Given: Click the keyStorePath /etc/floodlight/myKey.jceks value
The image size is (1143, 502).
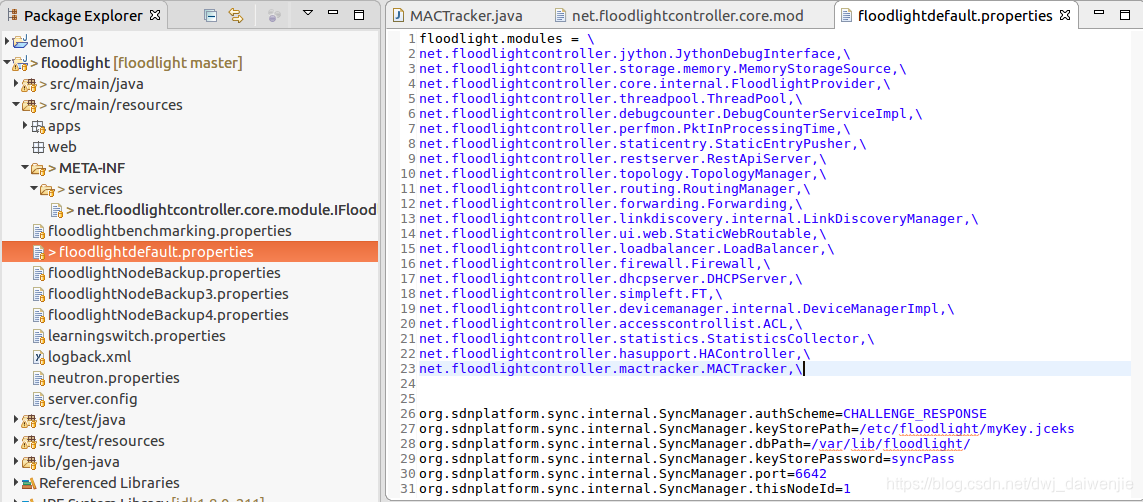Looking at the screenshot, I should 967,428.
